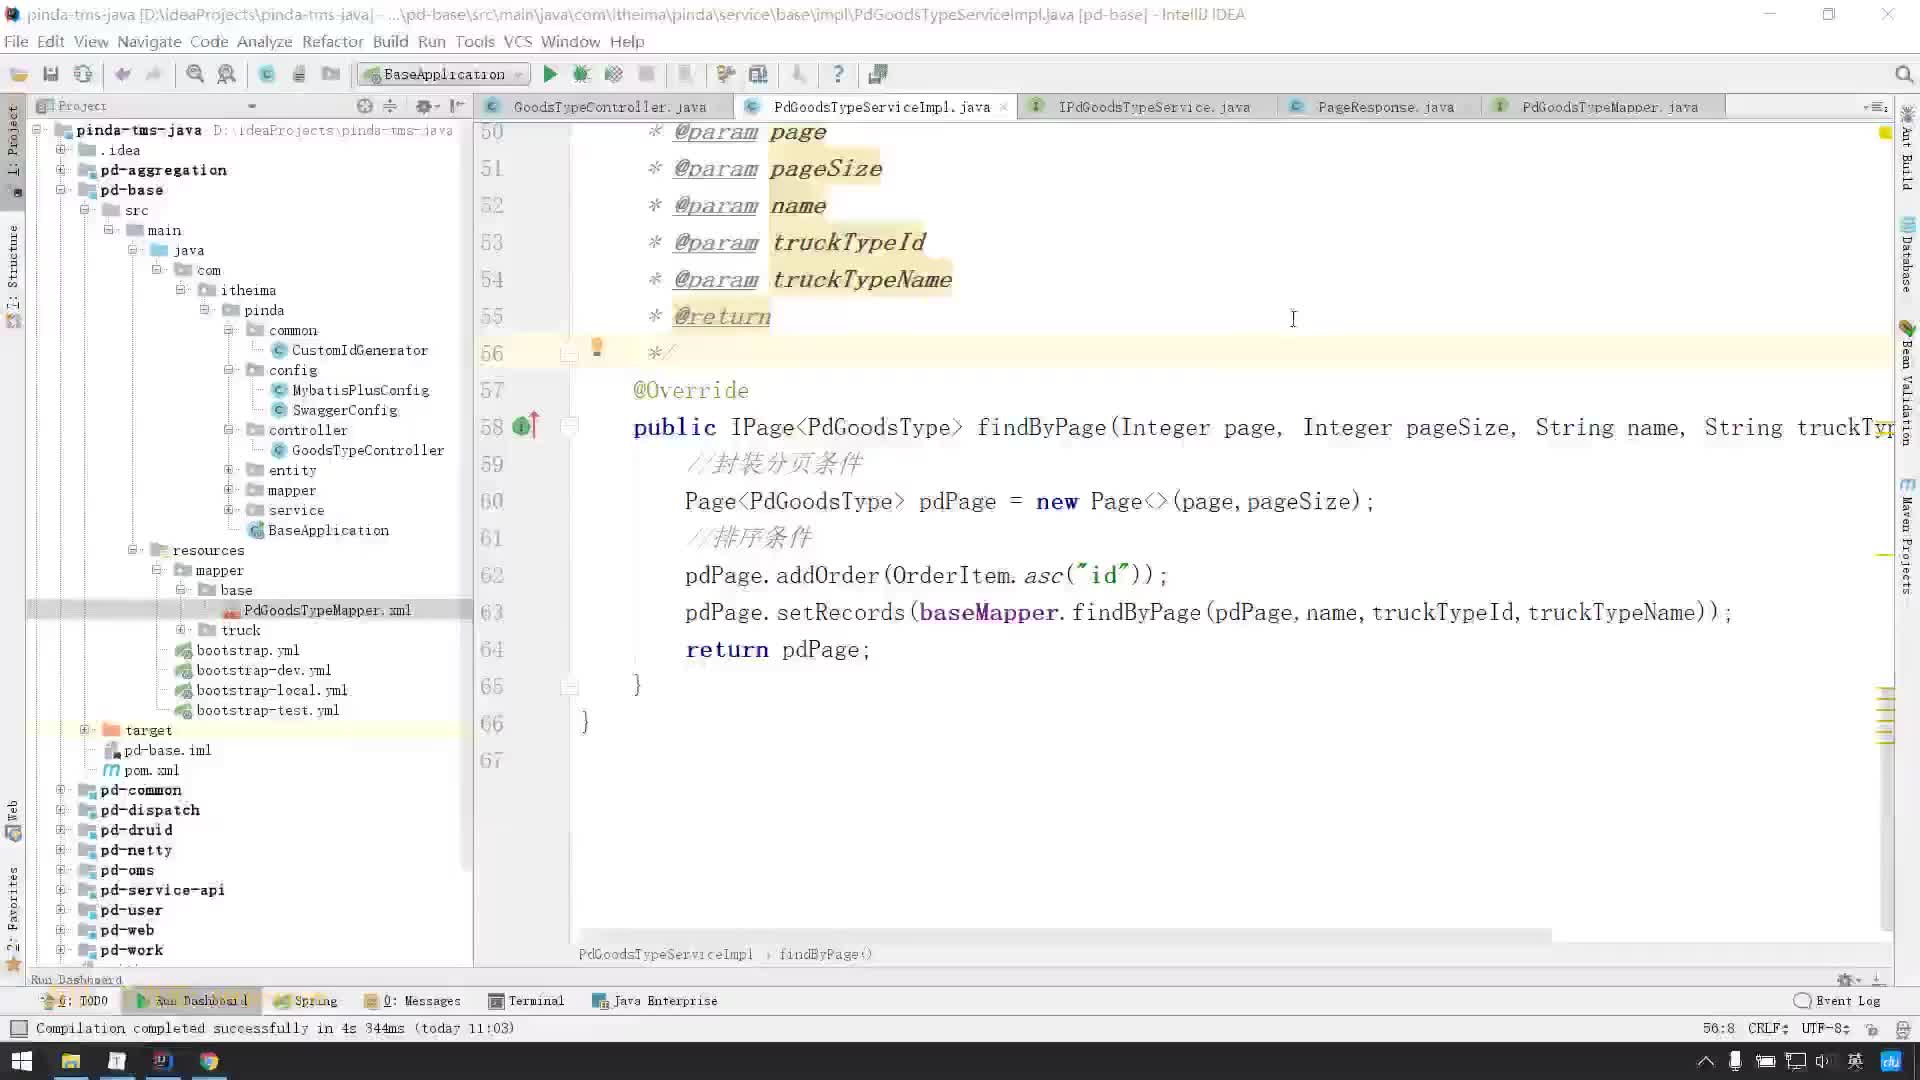Screen dimensions: 1920x1080
Task: Run BaseApplication with the green play icon
Action: pos(550,74)
